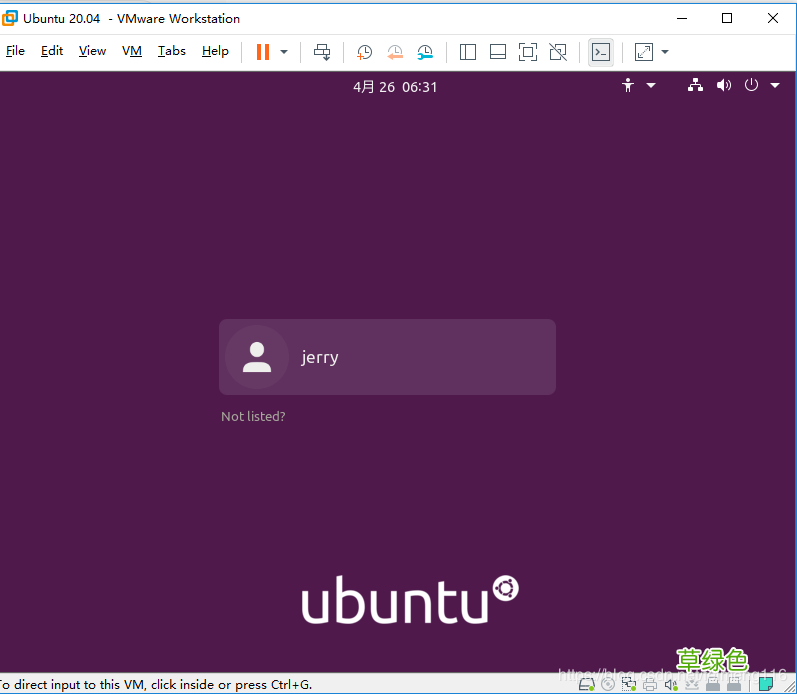The image size is (797, 694).
Task: Pause the virtual machine with the orange button
Action: coord(263,52)
